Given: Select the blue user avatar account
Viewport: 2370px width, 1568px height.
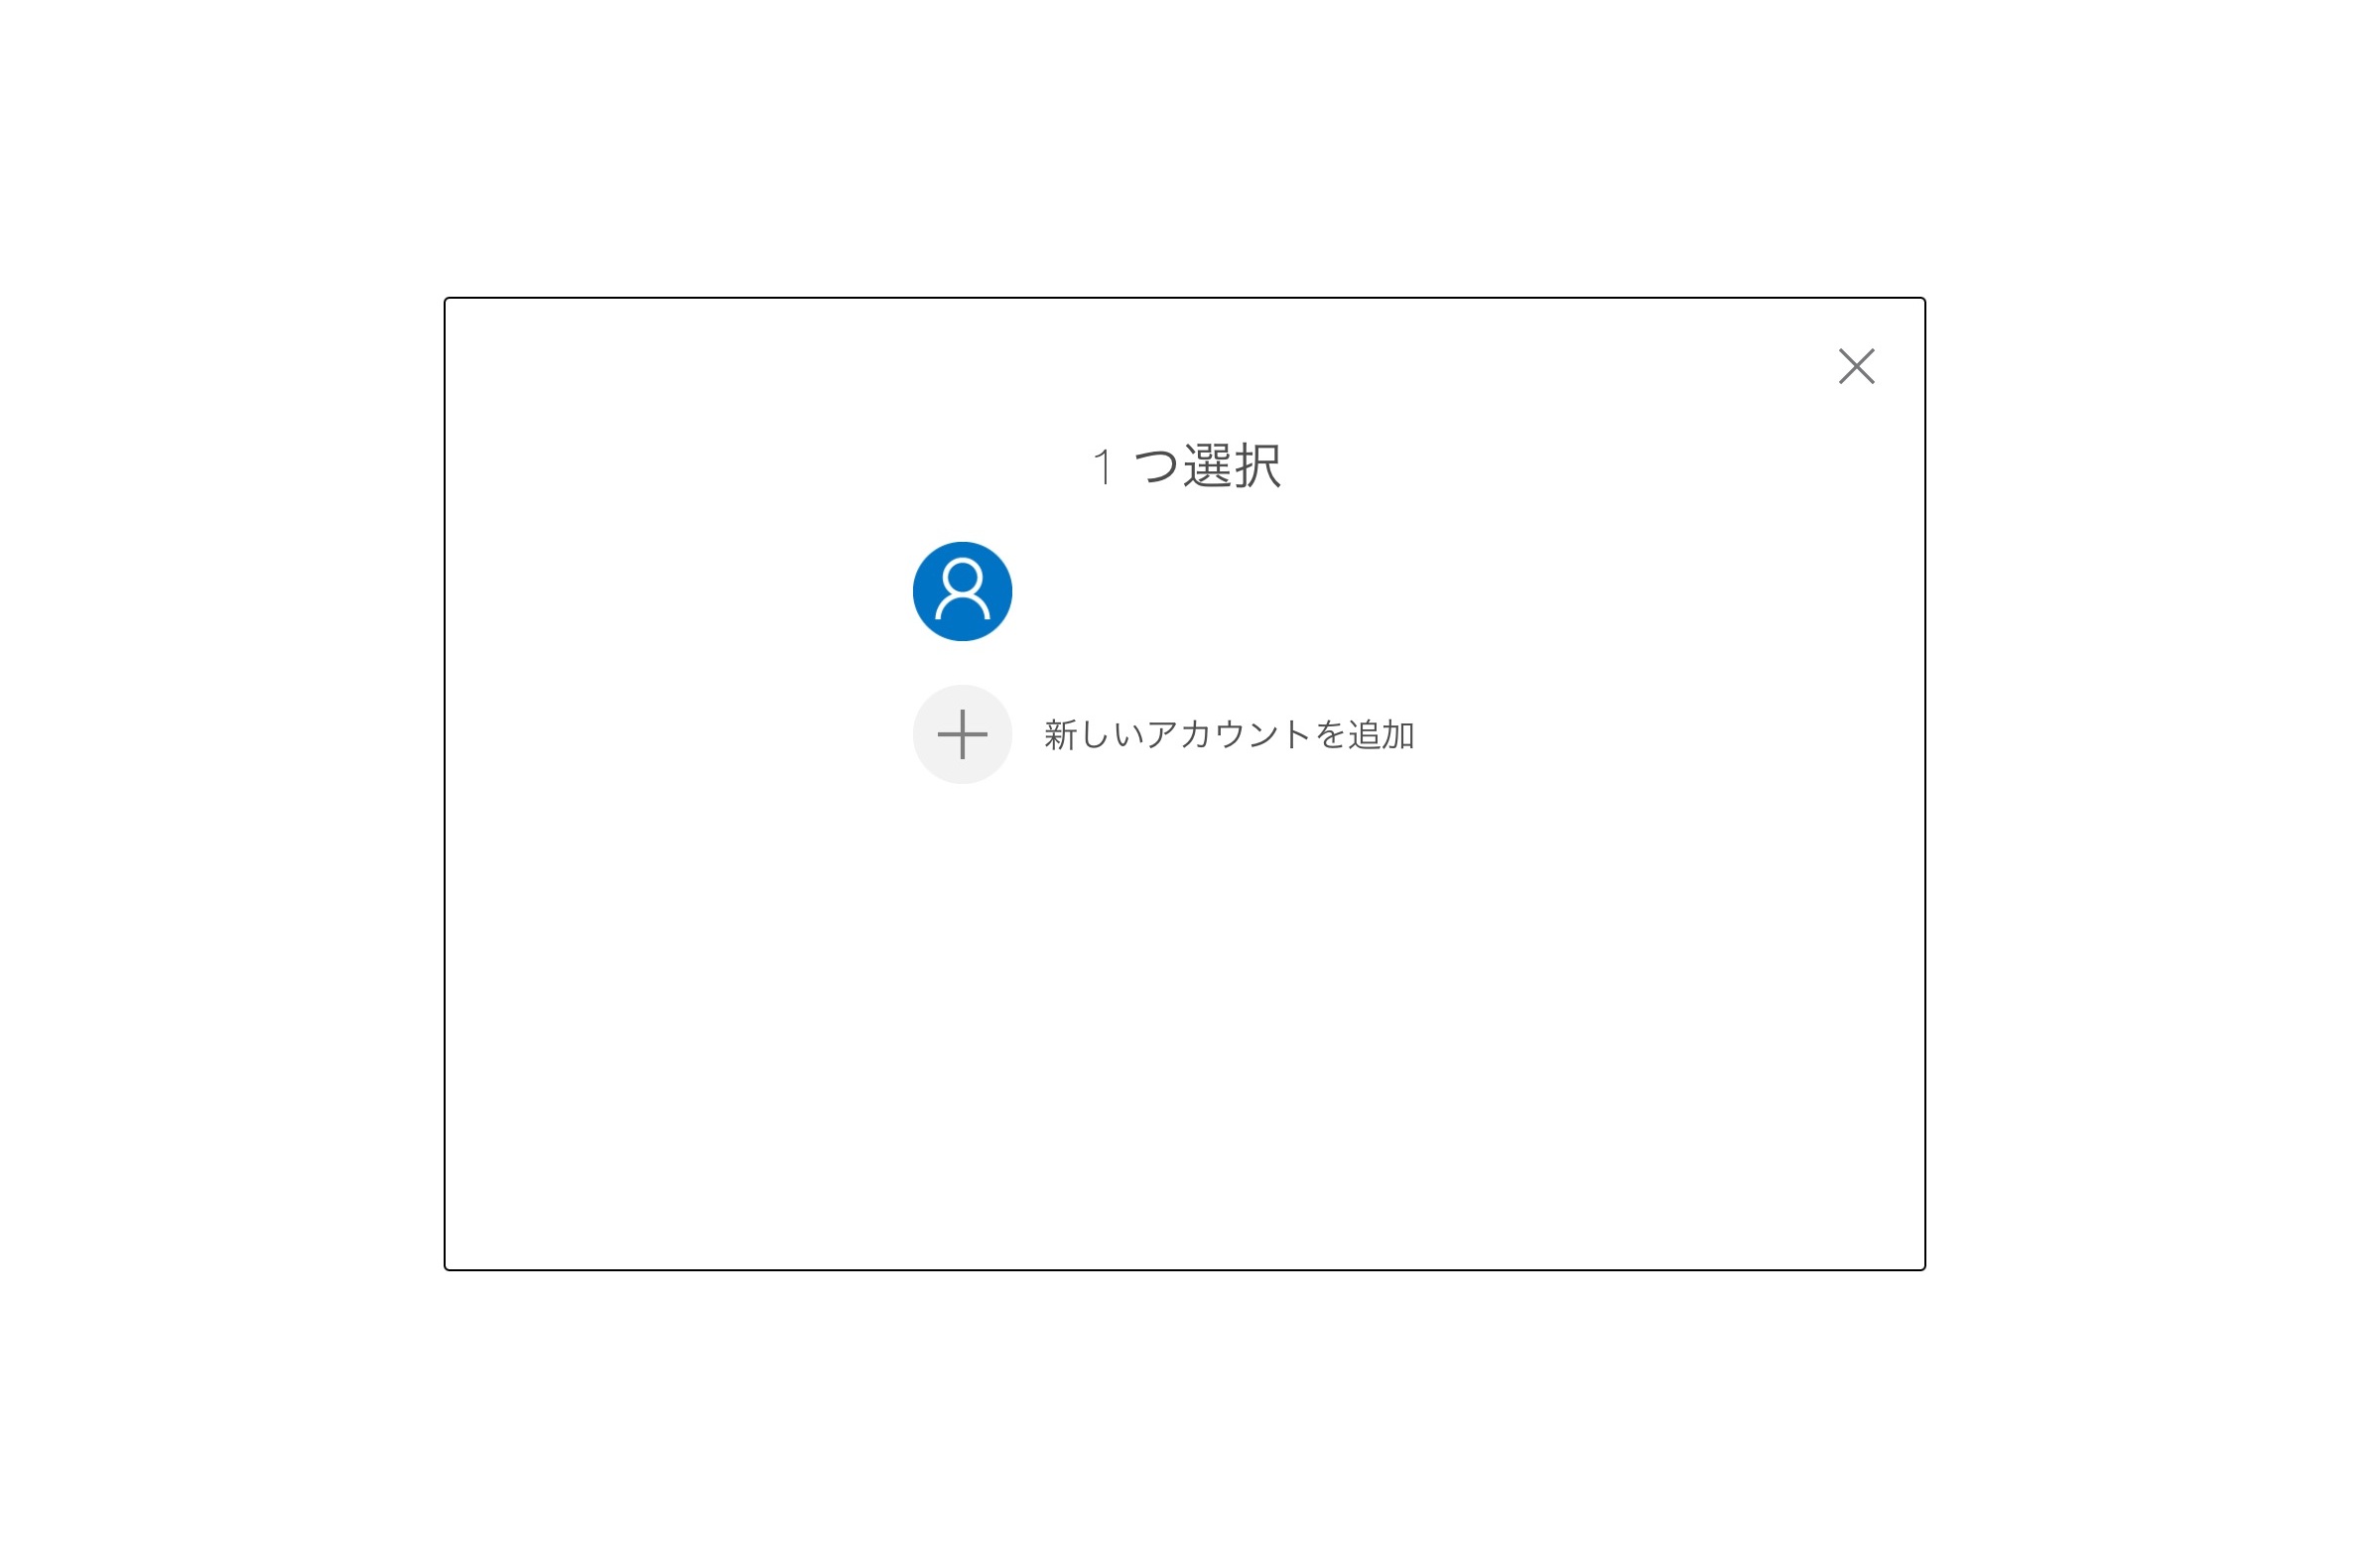Looking at the screenshot, I should click(962, 591).
